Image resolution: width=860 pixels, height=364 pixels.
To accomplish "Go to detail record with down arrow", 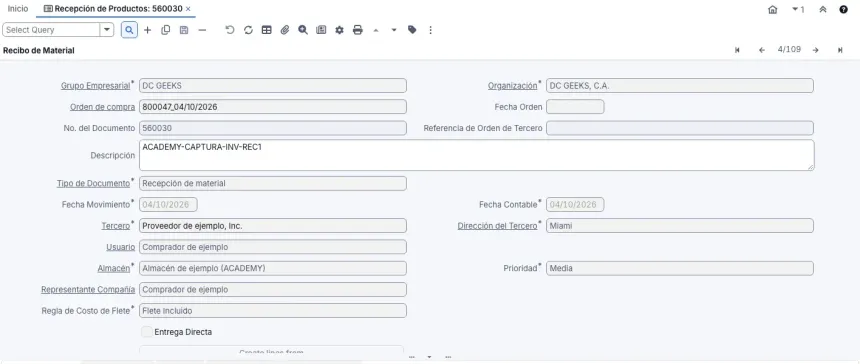I will (x=394, y=30).
